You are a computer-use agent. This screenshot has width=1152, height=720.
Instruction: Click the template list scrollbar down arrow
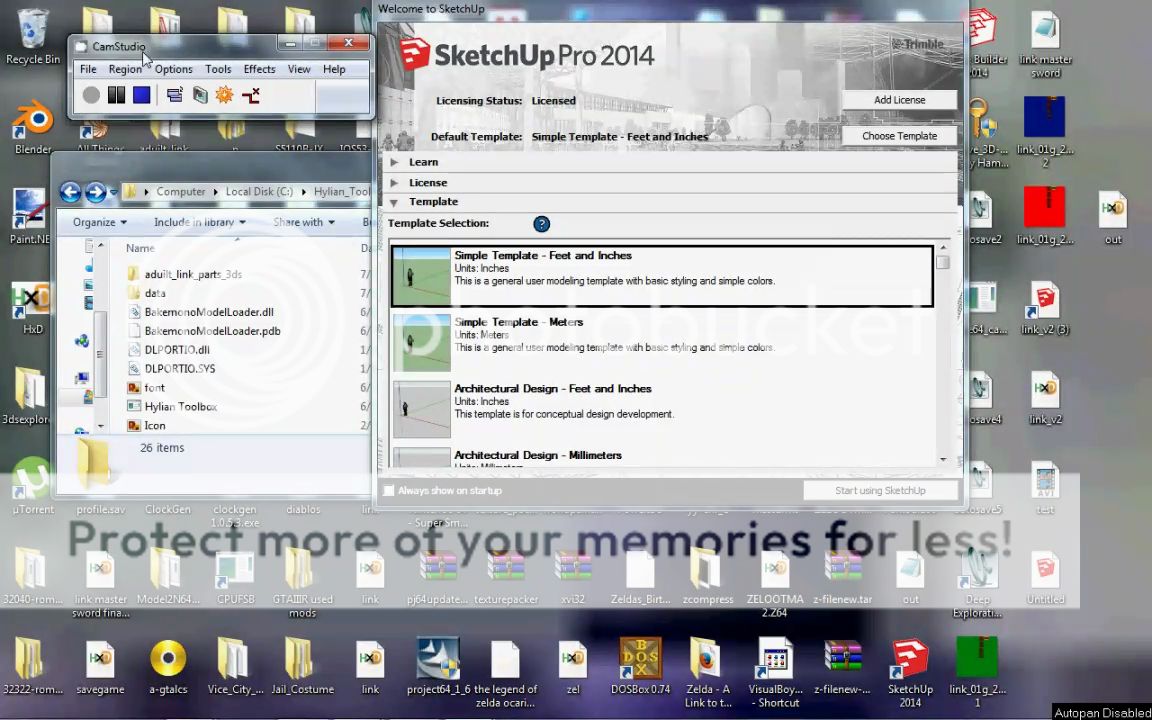(943, 459)
